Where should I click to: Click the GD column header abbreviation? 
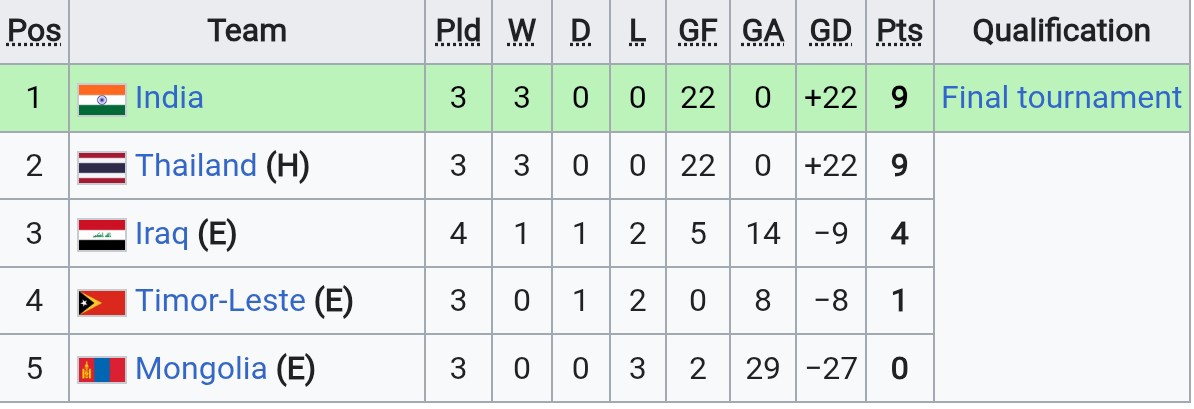tap(831, 31)
